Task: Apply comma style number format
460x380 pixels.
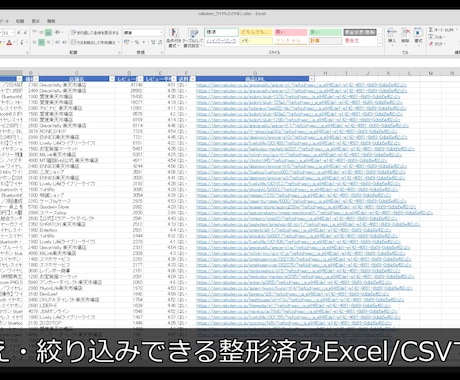Action: pos(144,42)
